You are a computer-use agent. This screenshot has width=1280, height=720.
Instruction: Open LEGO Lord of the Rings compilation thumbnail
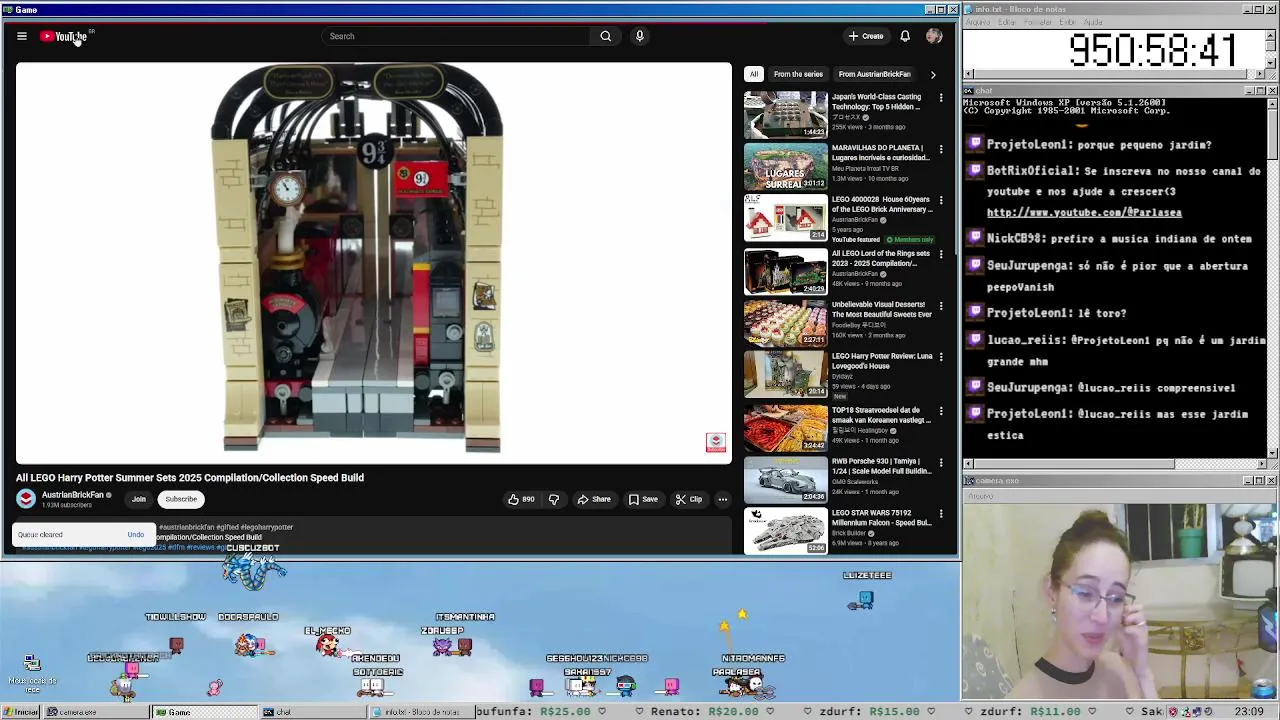[785, 270]
